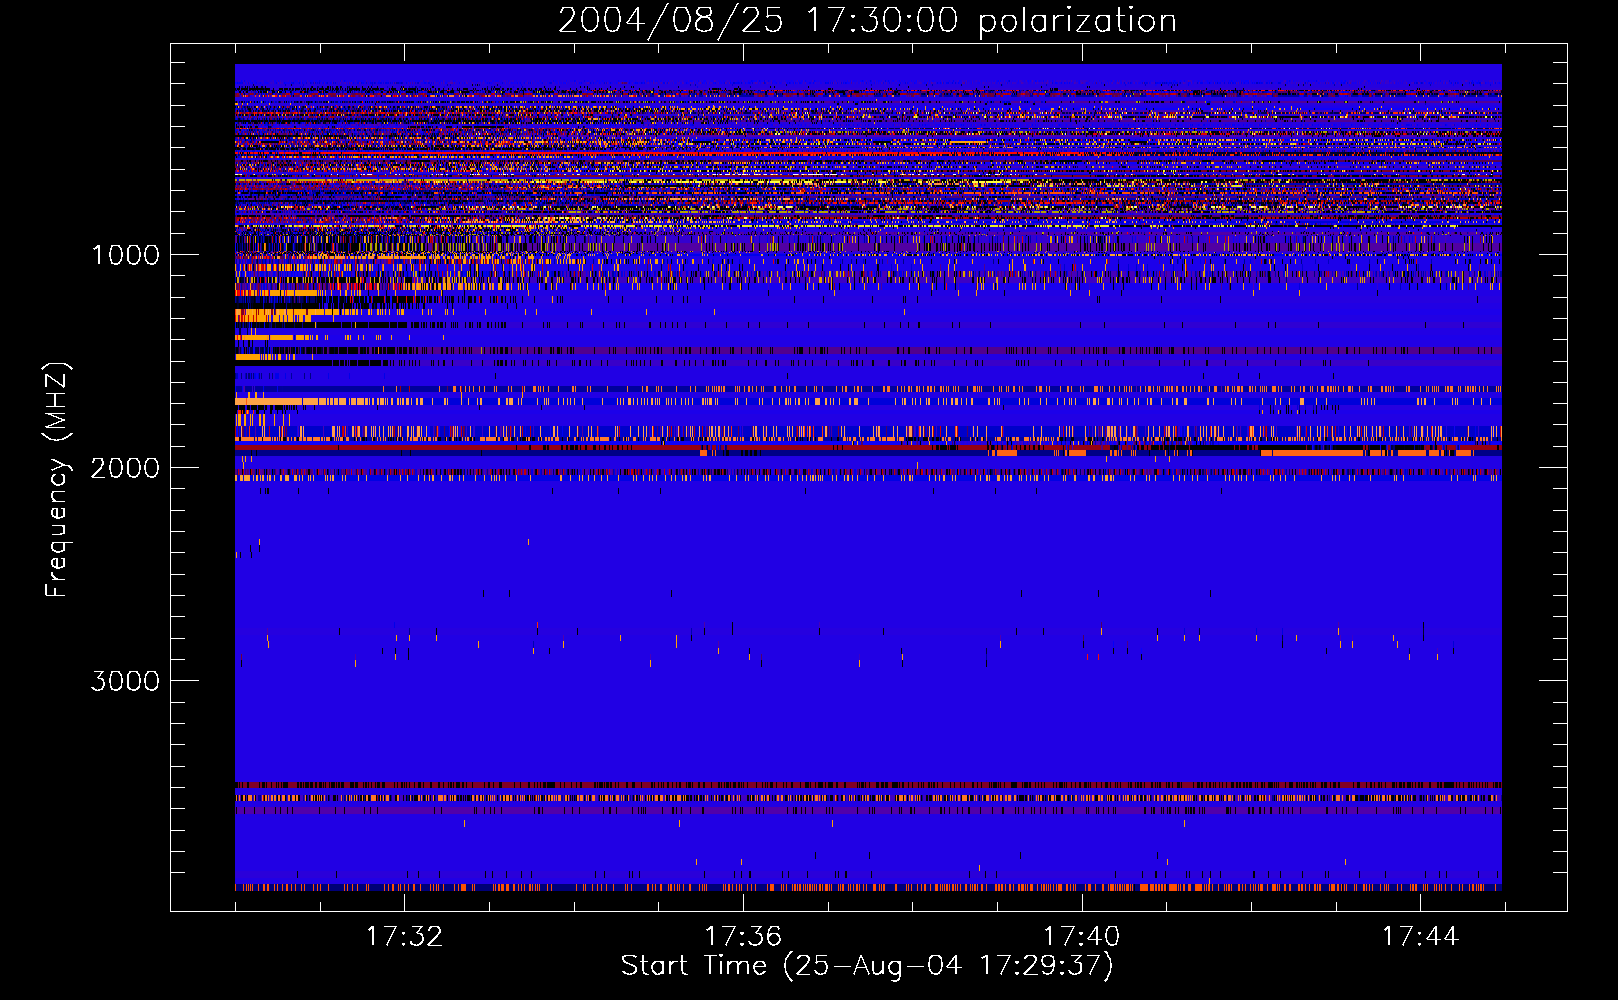This screenshot has width=1618, height=1000.
Task: Click the 17:36 time tick label
Action: click(x=743, y=937)
